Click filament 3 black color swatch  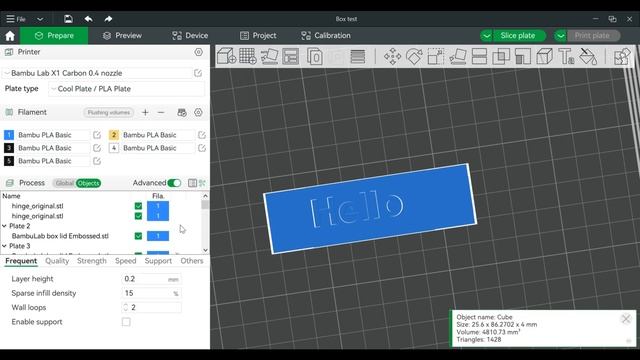point(9,148)
